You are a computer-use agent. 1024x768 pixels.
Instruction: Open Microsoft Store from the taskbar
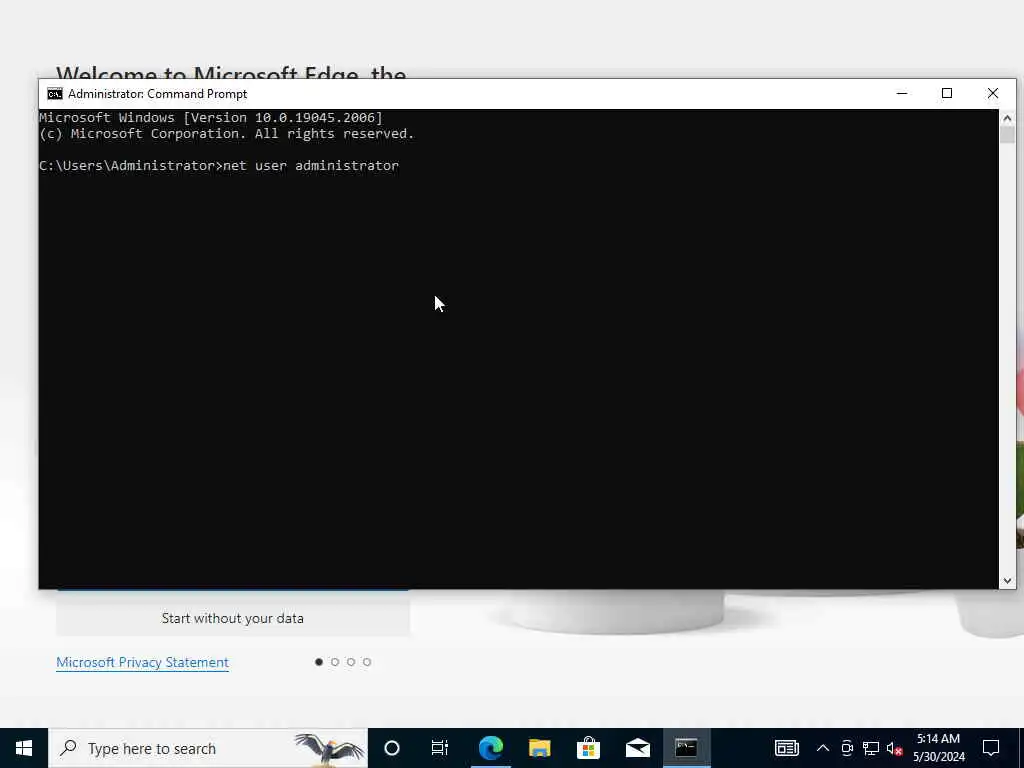tap(588, 748)
